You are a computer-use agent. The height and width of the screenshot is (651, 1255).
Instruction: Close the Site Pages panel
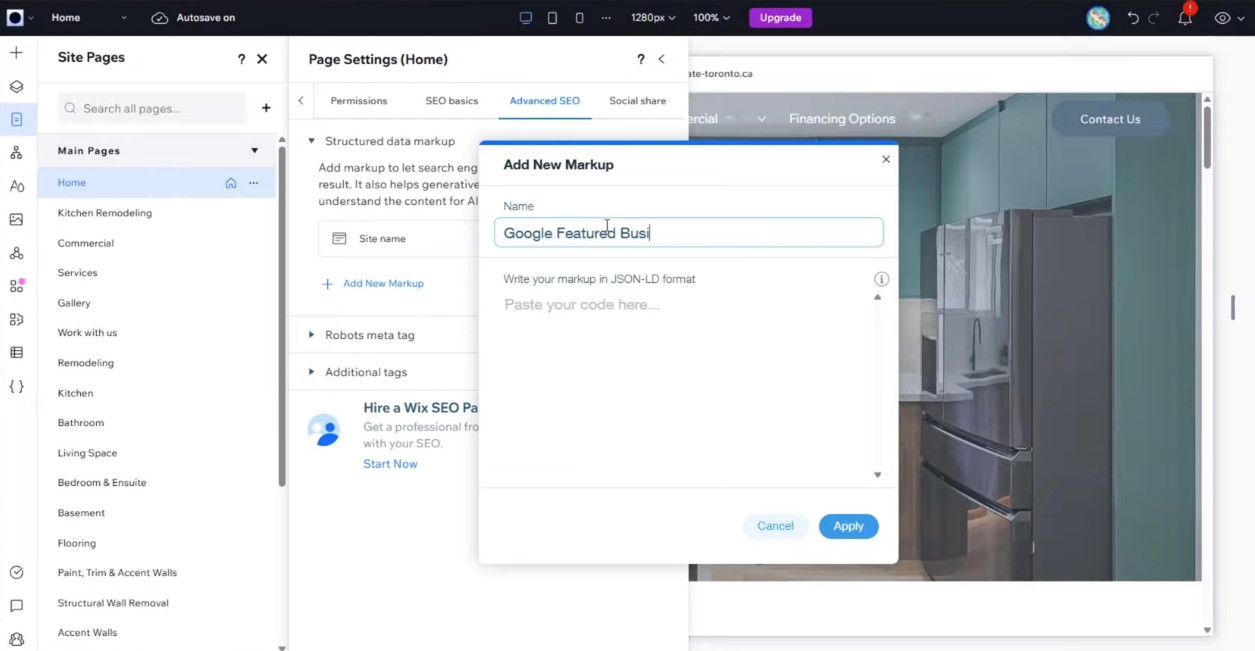262,59
